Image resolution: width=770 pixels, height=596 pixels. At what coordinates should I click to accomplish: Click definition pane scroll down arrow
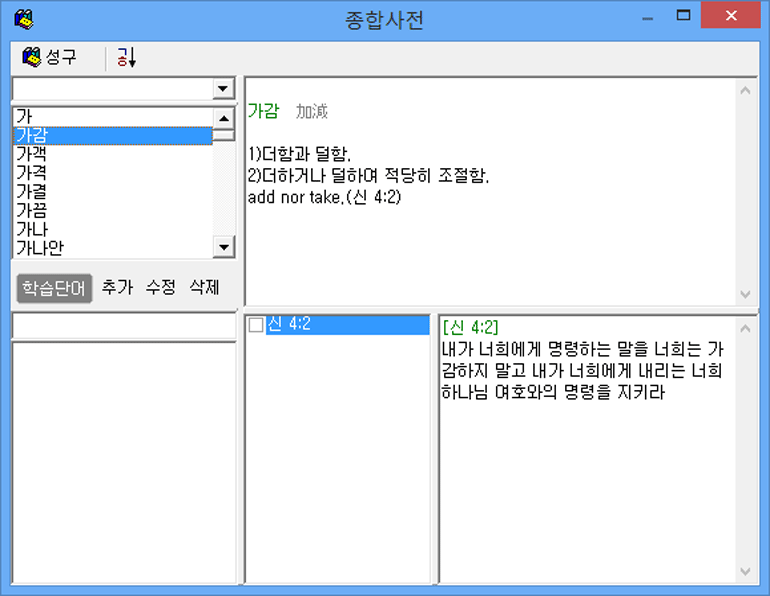(x=745, y=295)
